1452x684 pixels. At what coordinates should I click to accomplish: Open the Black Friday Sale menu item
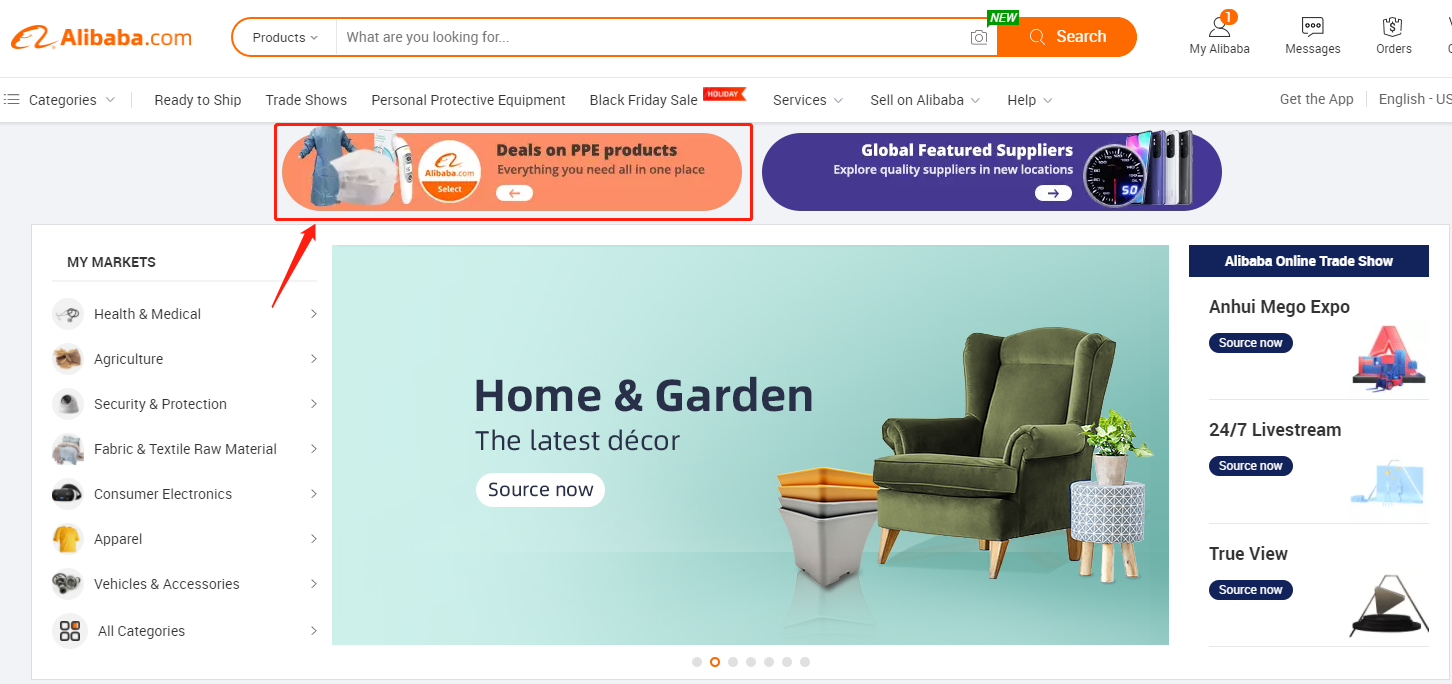tap(644, 100)
